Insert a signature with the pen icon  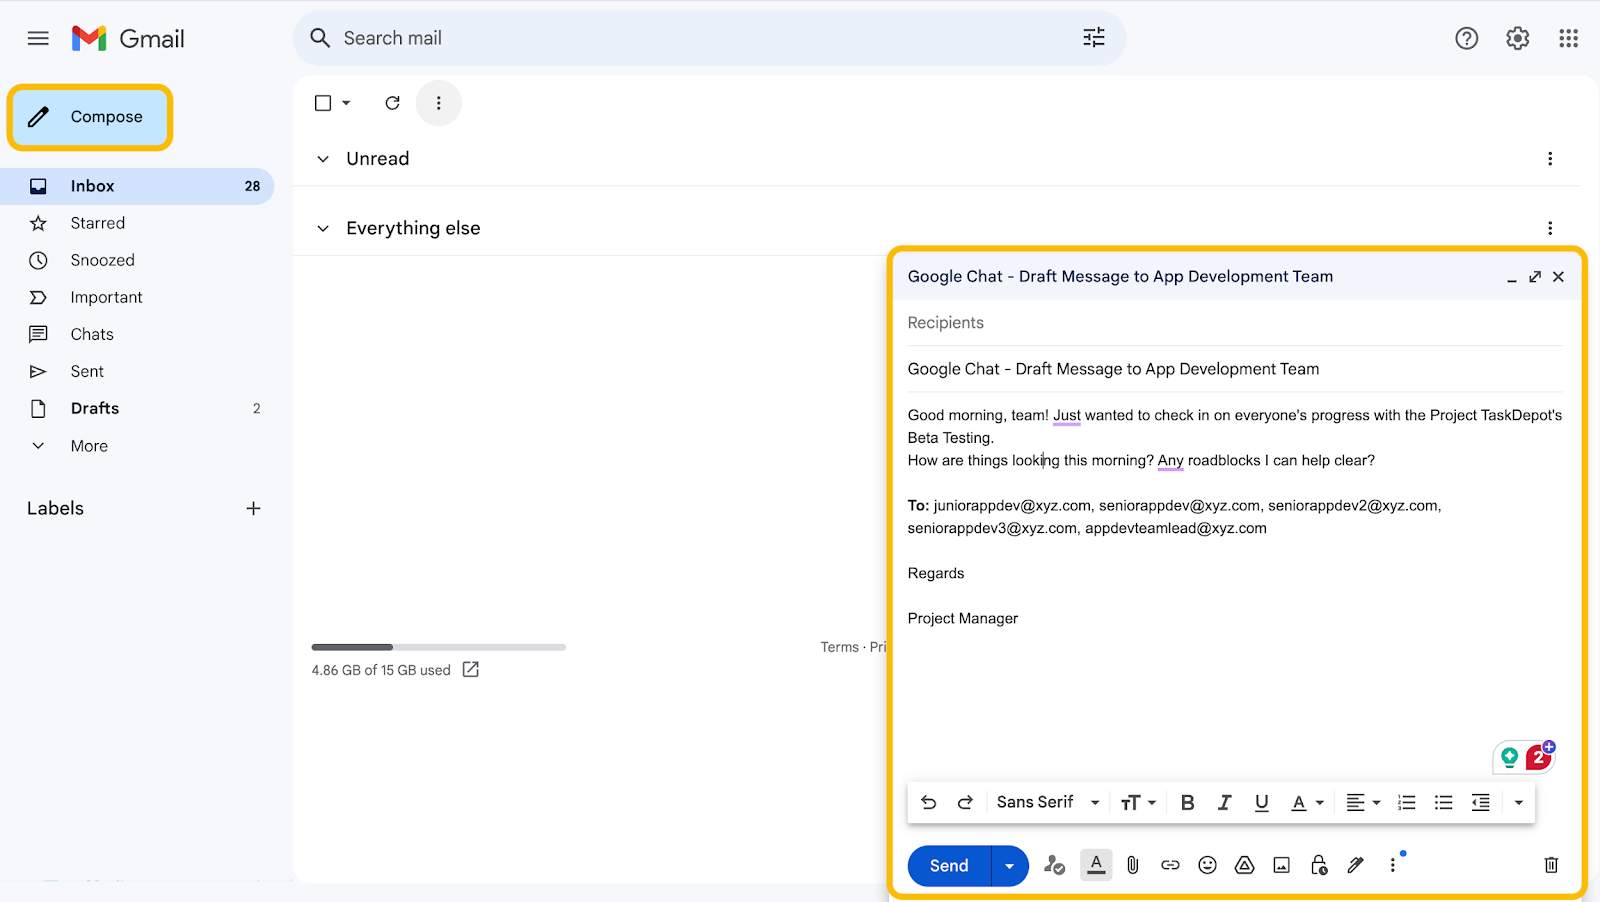[1355, 865]
